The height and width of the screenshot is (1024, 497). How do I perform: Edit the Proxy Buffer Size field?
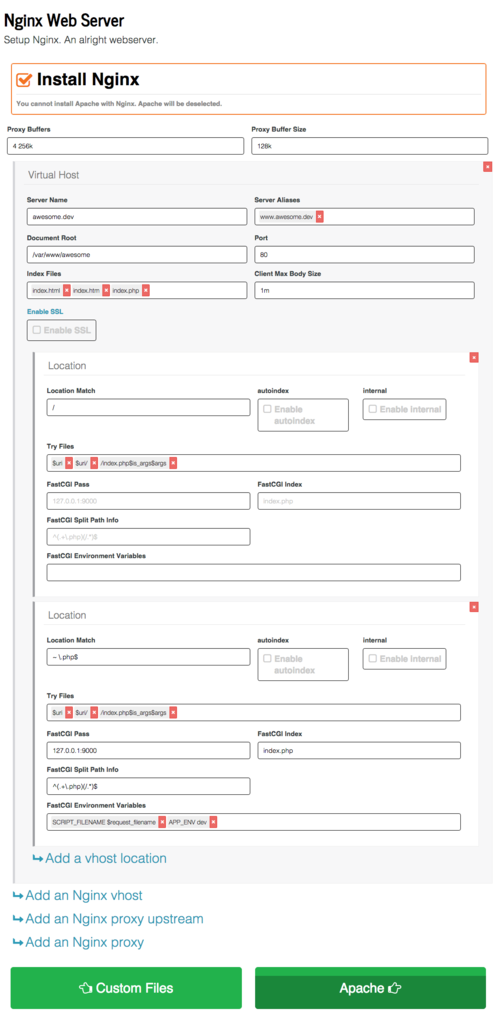370,146
